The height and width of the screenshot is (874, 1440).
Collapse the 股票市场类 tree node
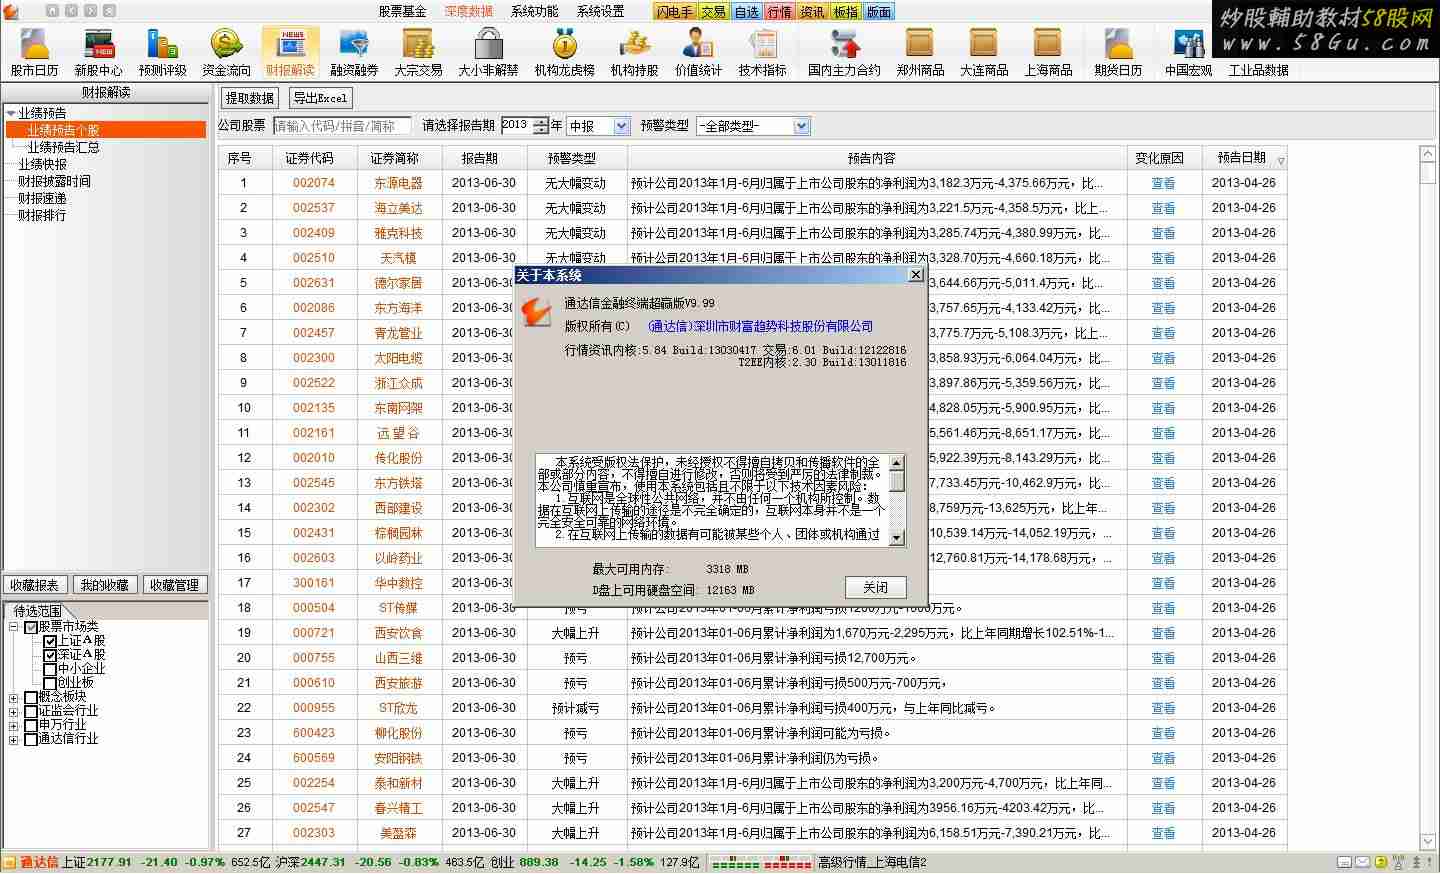coord(14,627)
